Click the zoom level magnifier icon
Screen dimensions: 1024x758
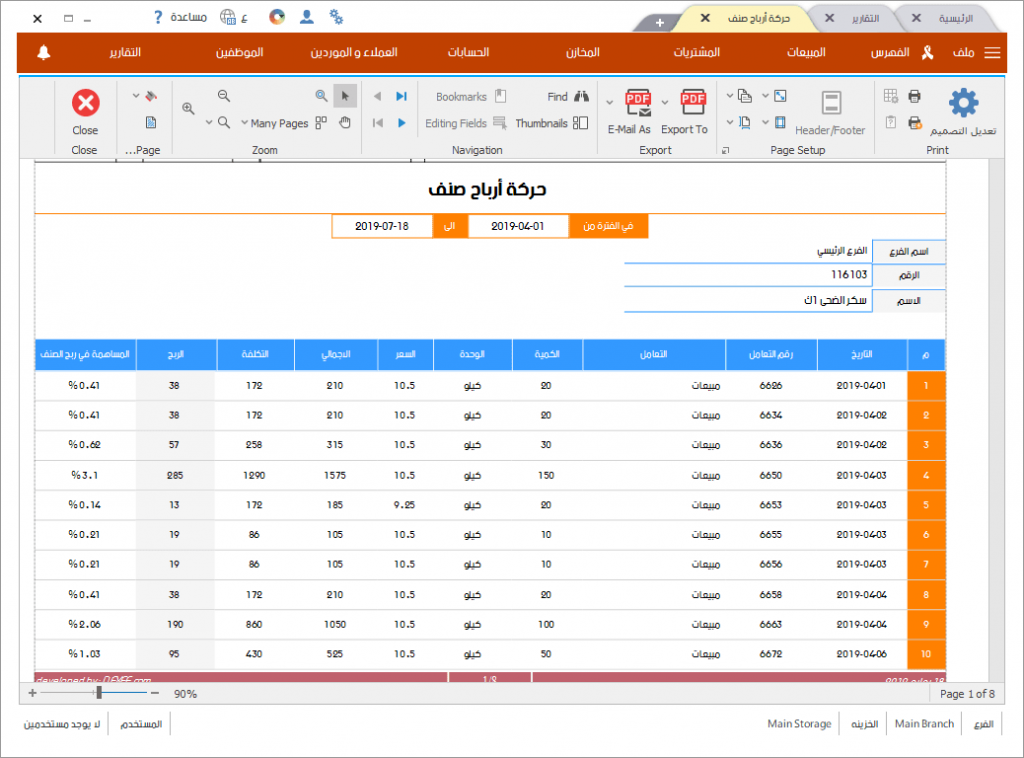tap(224, 123)
